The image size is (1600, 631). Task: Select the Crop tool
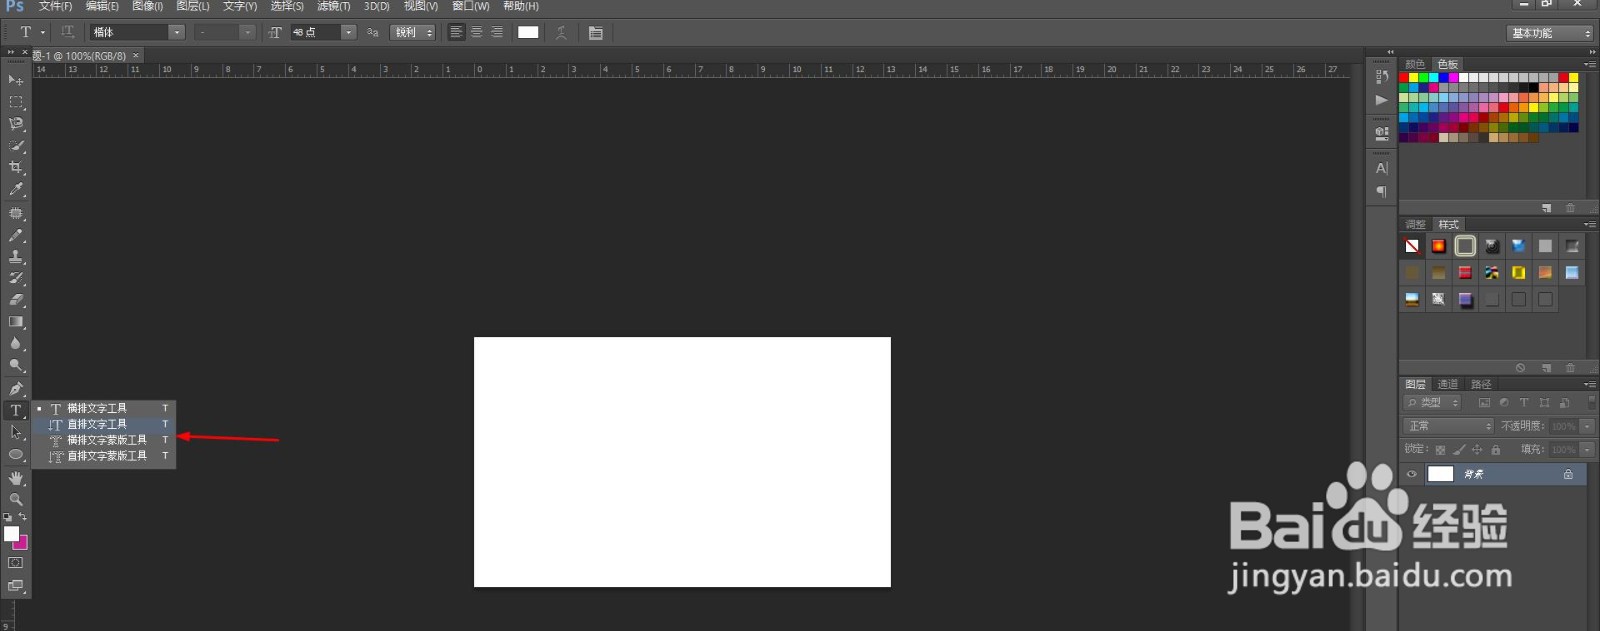(16, 167)
